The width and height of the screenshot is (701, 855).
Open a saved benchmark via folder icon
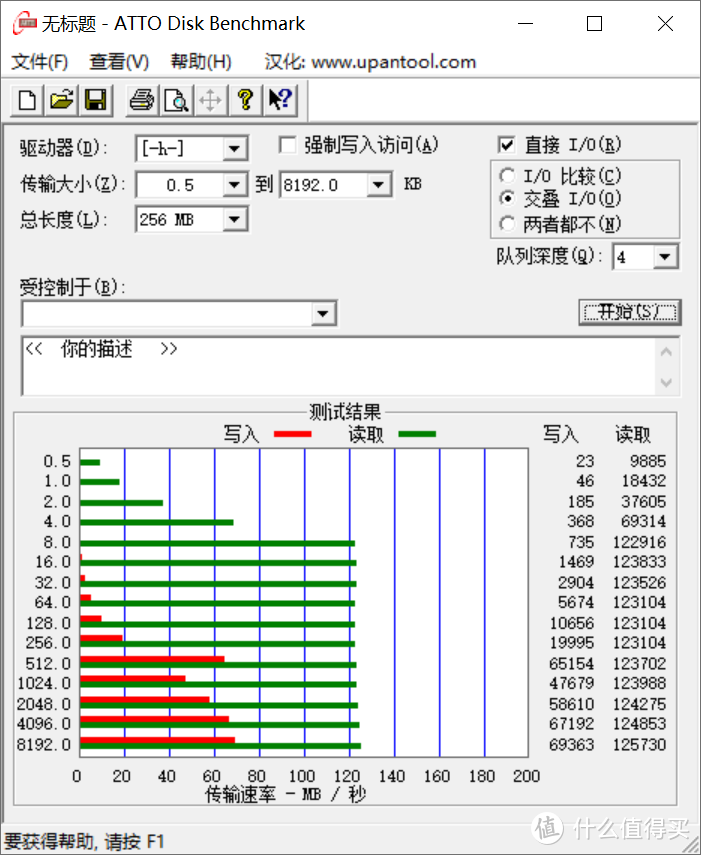tap(61, 100)
